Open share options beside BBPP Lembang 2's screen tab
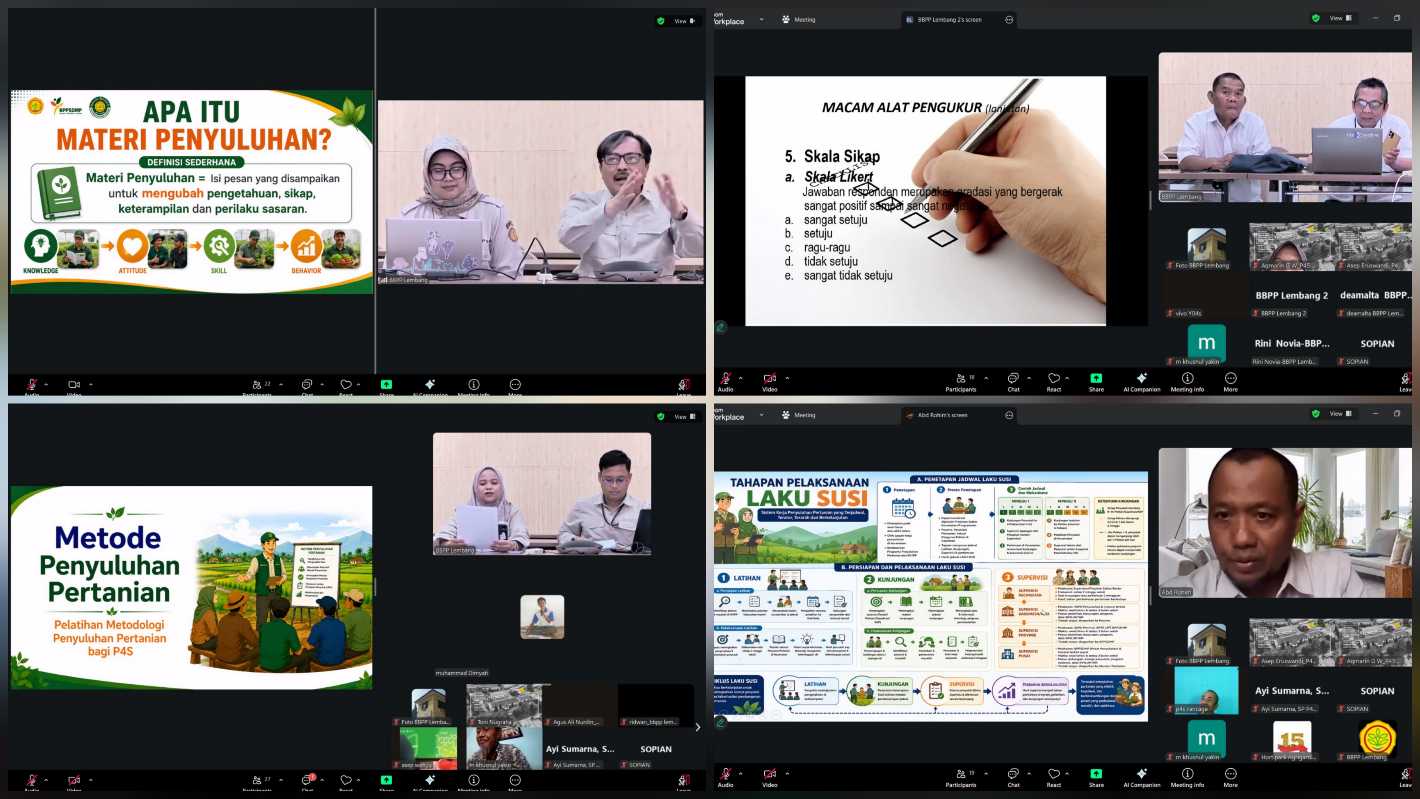1420x799 pixels. [1009, 19]
